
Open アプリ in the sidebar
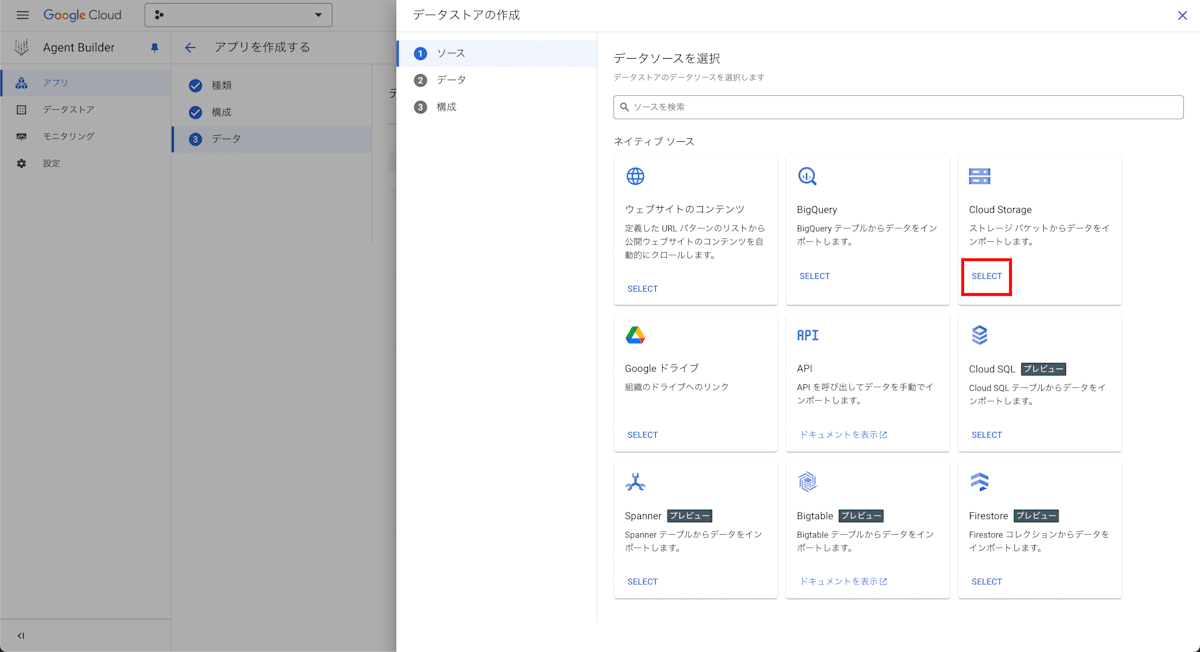click(86, 83)
